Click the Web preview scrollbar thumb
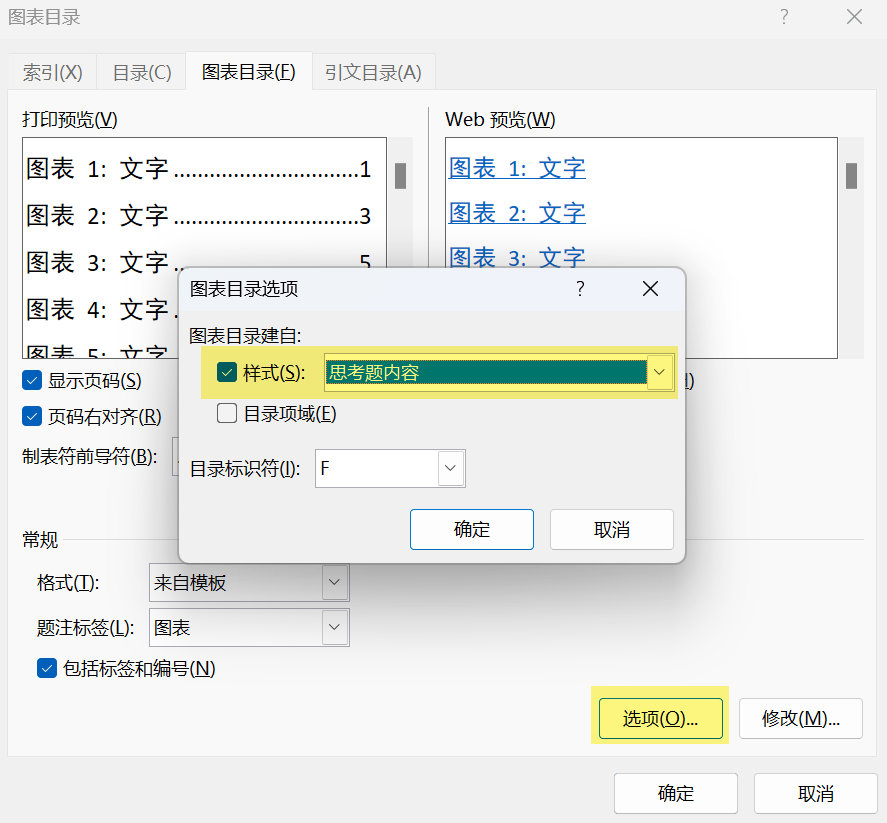The image size is (887, 823). pos(851,176)
